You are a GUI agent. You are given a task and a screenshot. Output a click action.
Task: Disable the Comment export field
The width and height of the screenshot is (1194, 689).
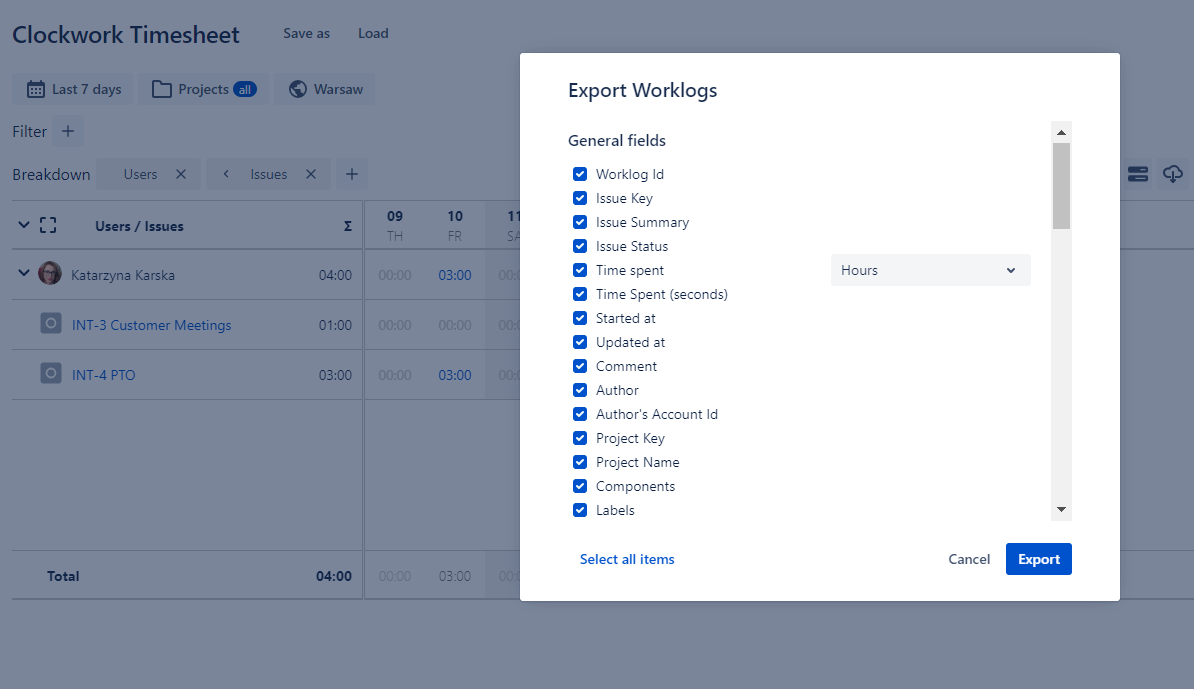(579, 366)
